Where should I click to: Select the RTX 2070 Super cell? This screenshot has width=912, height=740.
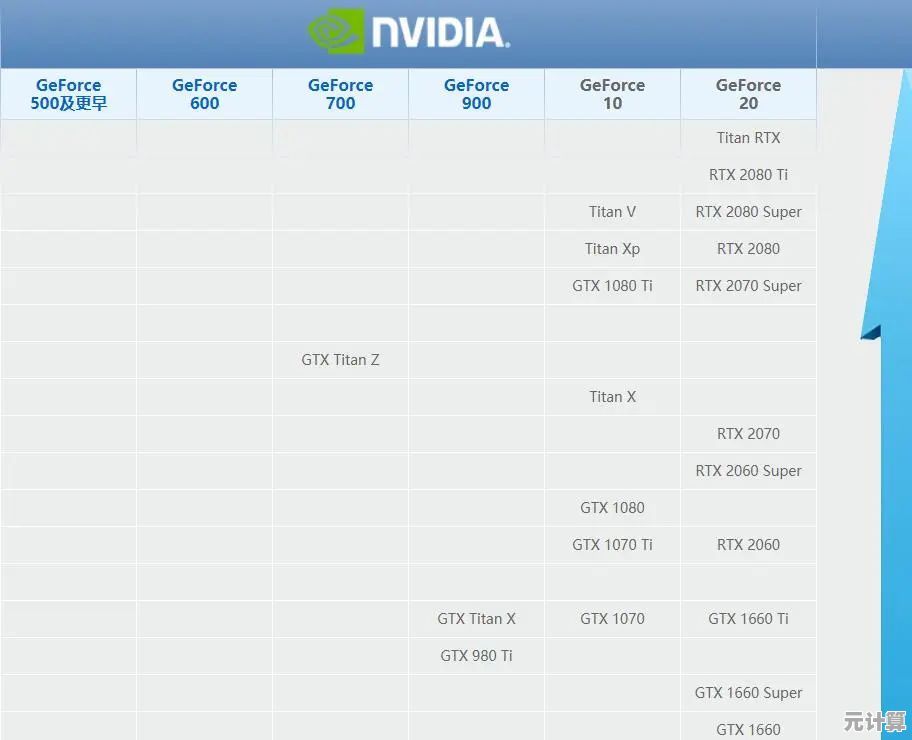click(748, 286)
